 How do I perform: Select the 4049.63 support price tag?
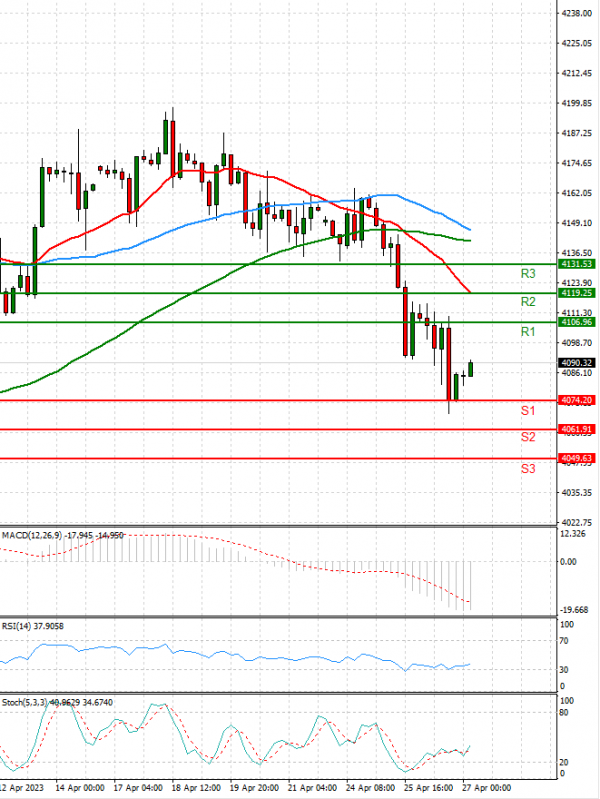[576, 458]
